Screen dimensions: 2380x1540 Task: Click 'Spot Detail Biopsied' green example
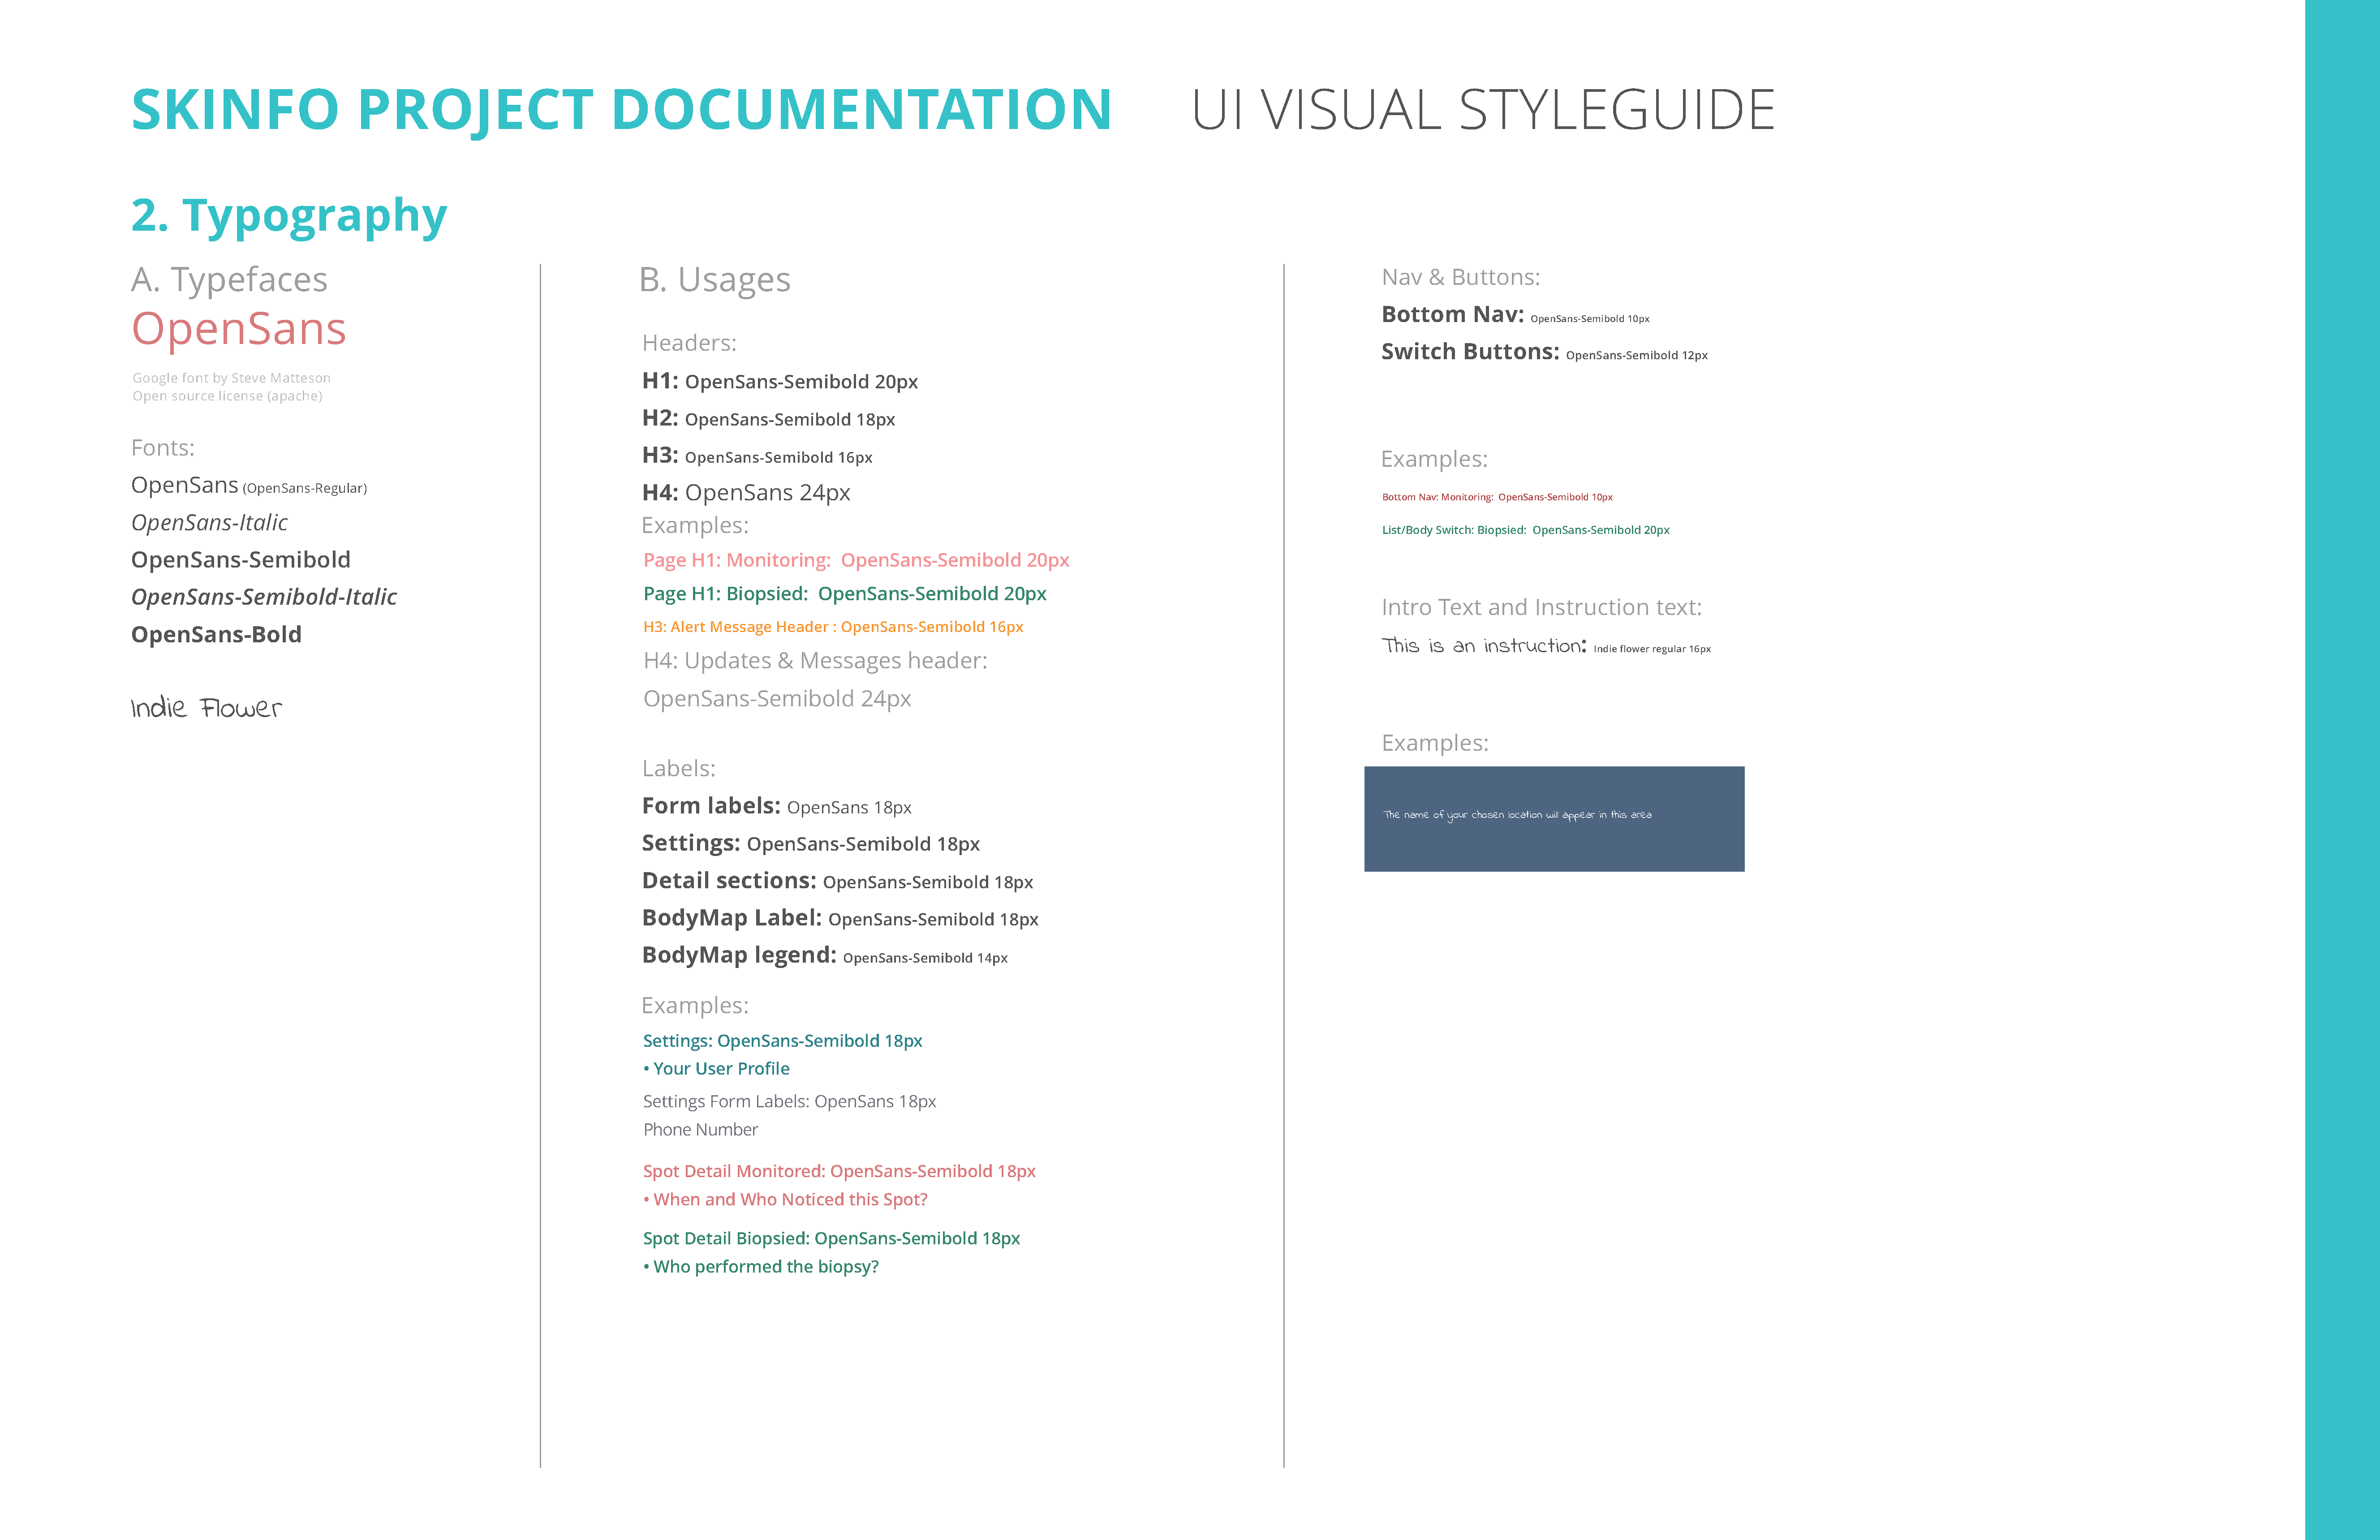tap(831, 1239)
